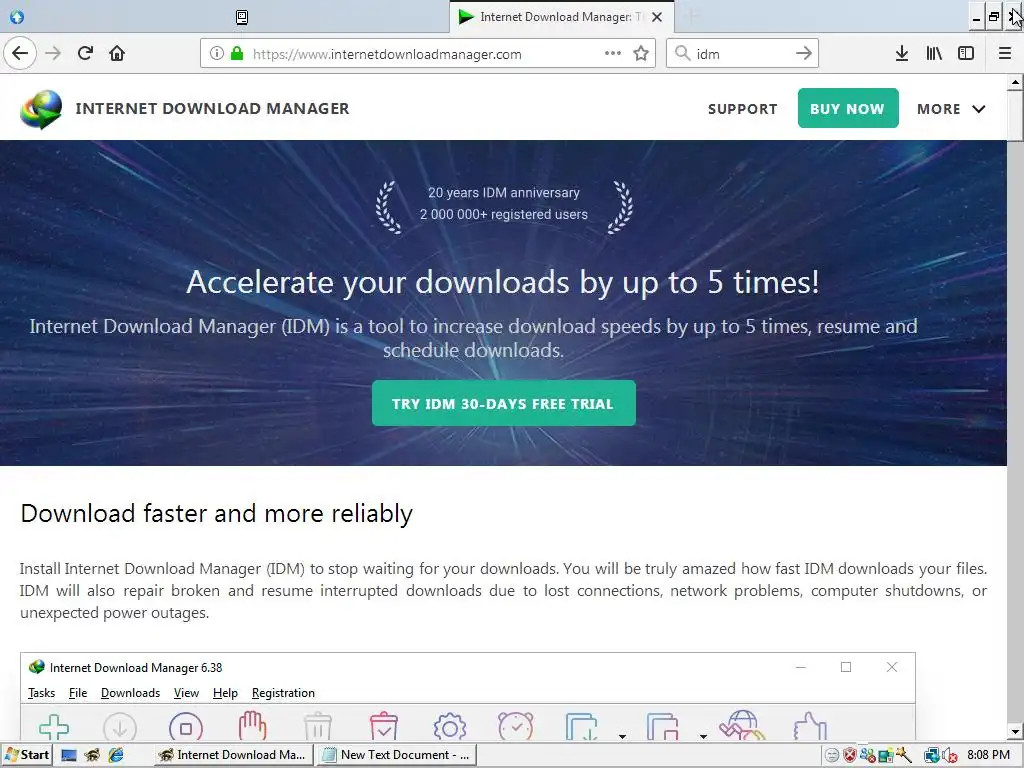Switch to the second tab with page icon
Screen dimensions: 1024x768
coord(242,17)
